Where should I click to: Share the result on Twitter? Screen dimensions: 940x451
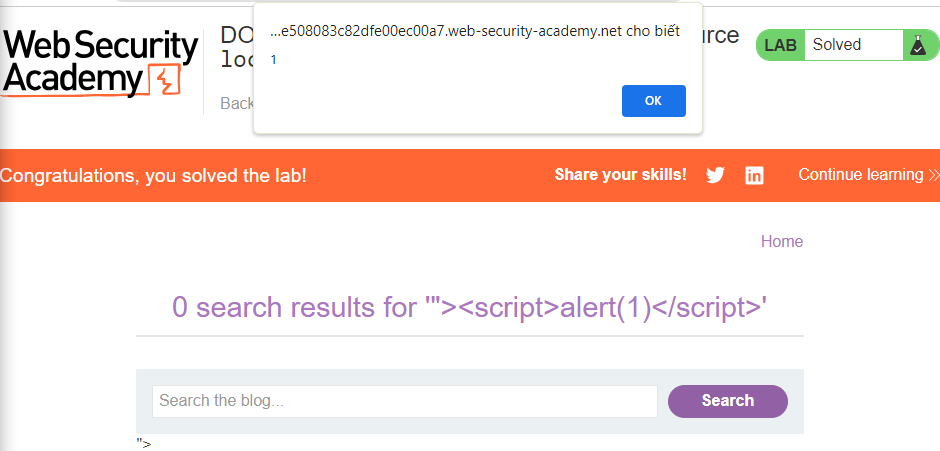point(715,175)
